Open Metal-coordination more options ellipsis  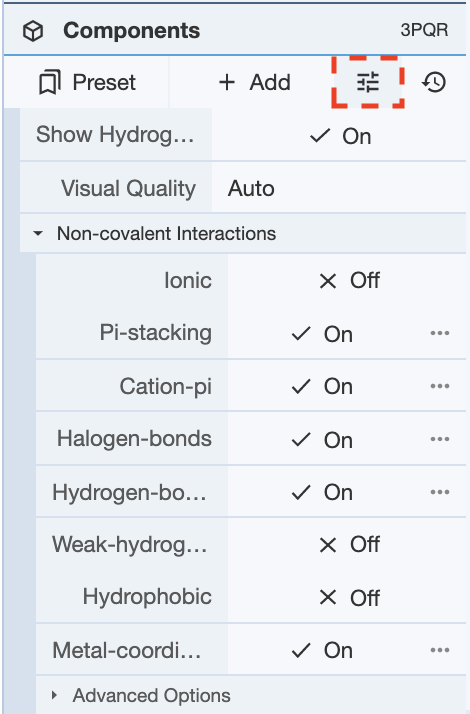coord(439,650)
